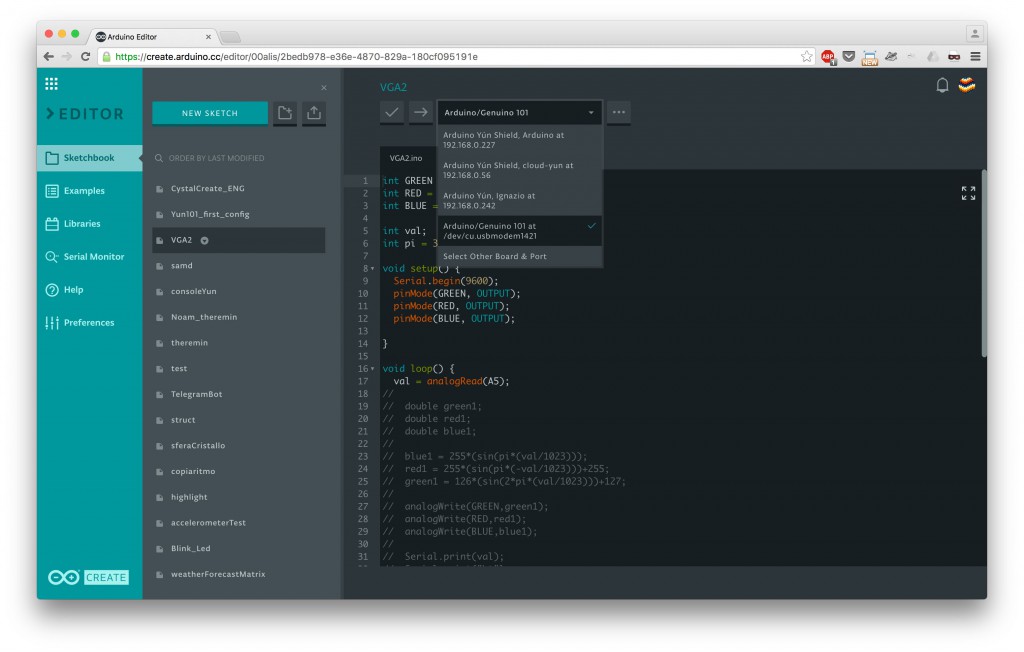Switch to the Examples section

[x=88, y=190]
